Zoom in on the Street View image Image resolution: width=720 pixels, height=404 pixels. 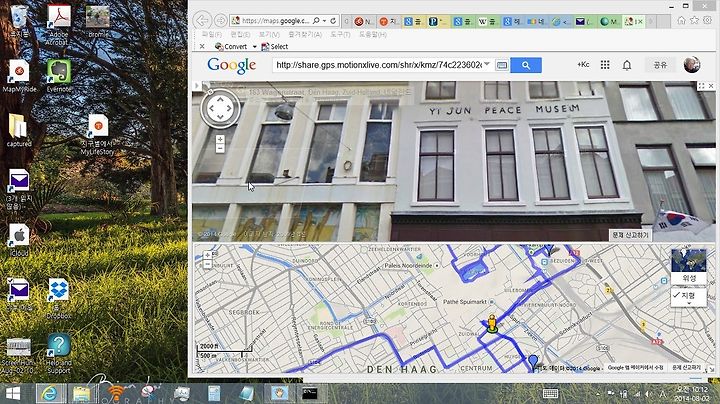(x=220, y=139)
